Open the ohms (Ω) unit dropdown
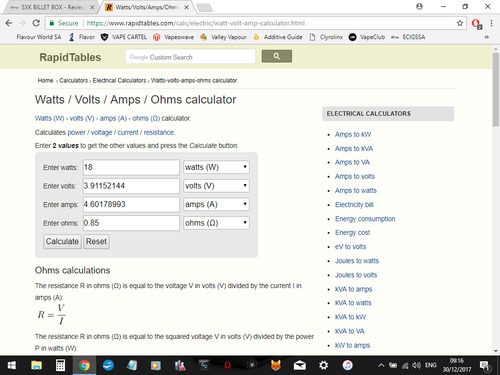The image size is (500, 375). click(x=216, y=223)
